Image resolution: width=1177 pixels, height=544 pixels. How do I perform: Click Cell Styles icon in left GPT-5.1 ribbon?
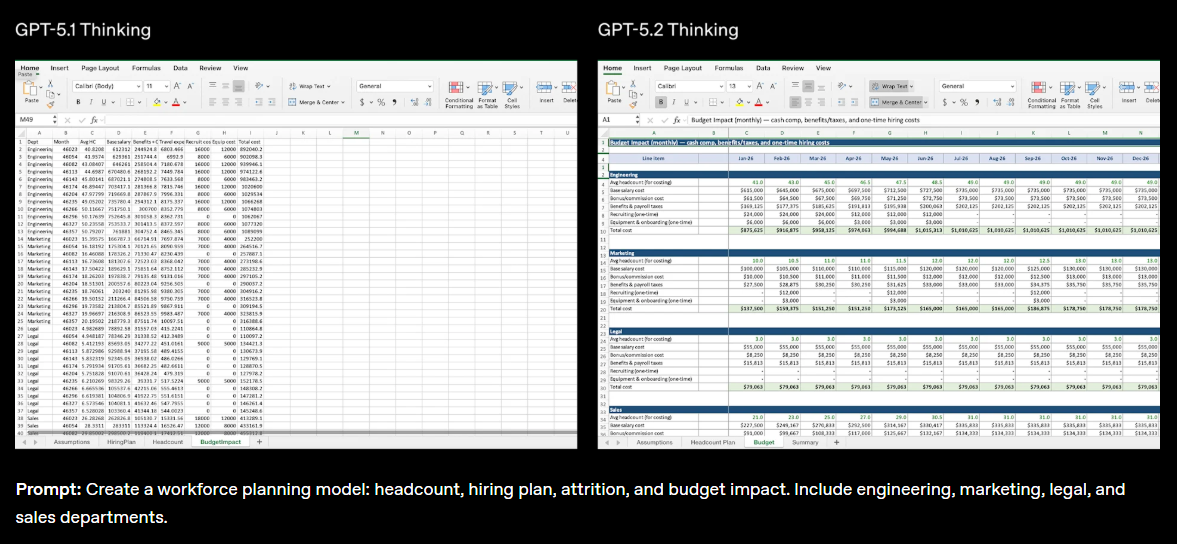coord(512,87)
